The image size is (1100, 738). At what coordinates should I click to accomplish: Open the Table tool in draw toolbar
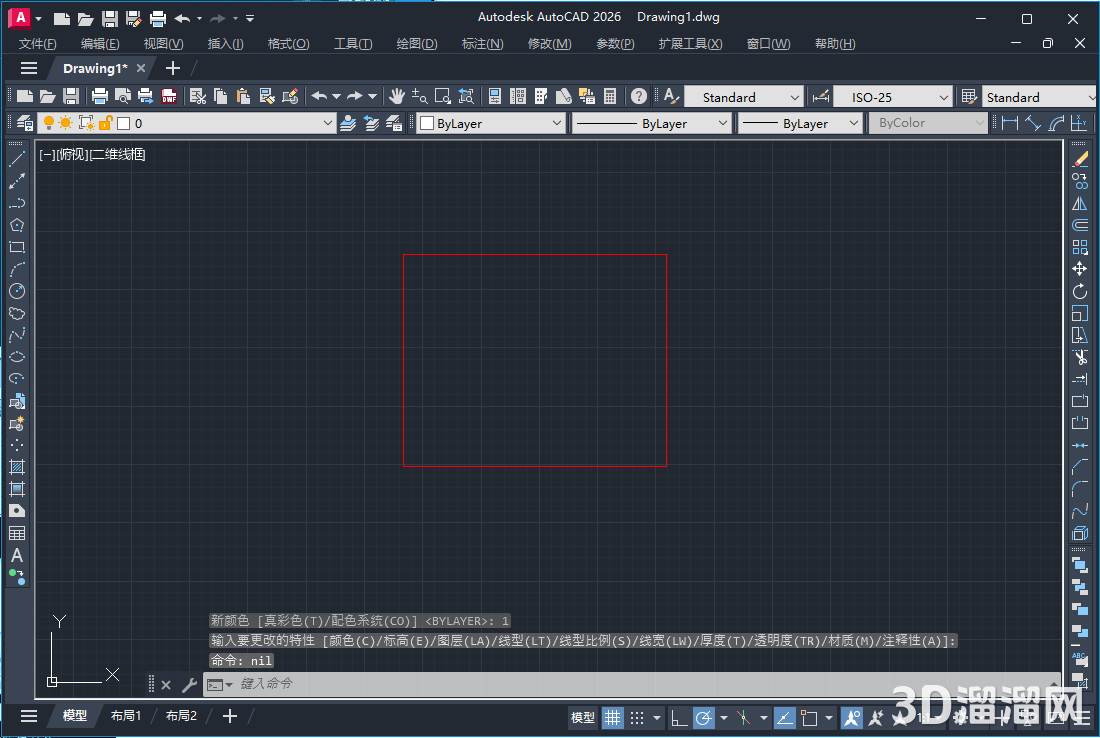[17, 533]
